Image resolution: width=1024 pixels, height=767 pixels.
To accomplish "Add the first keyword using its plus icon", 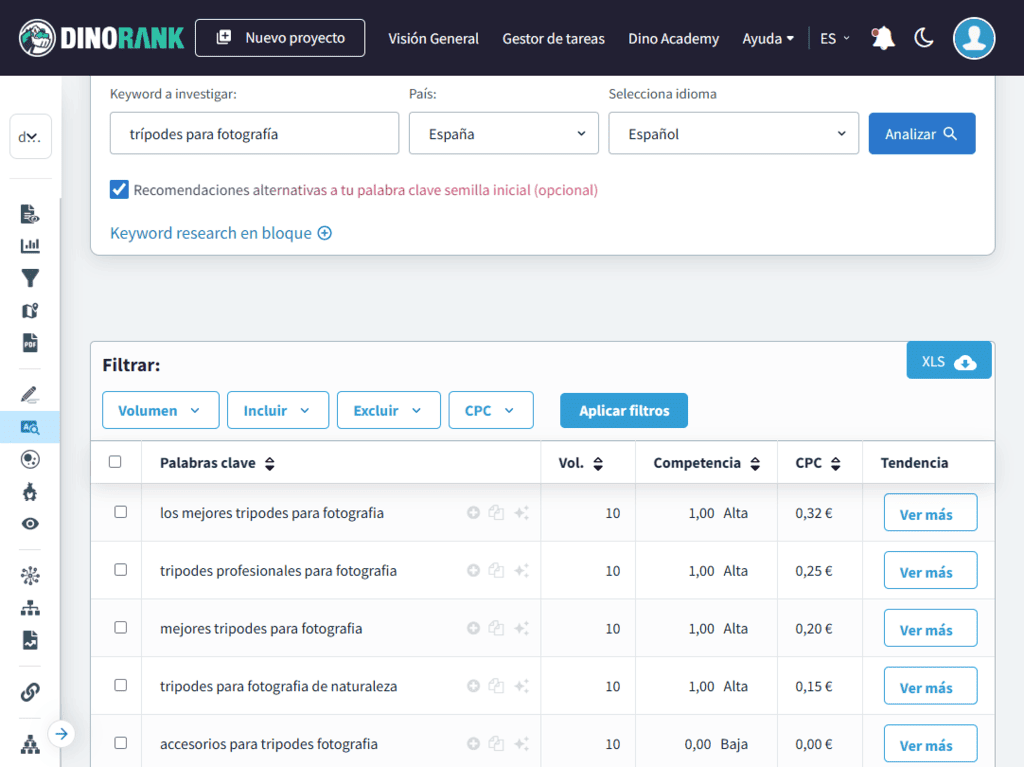I will [473, 512].
